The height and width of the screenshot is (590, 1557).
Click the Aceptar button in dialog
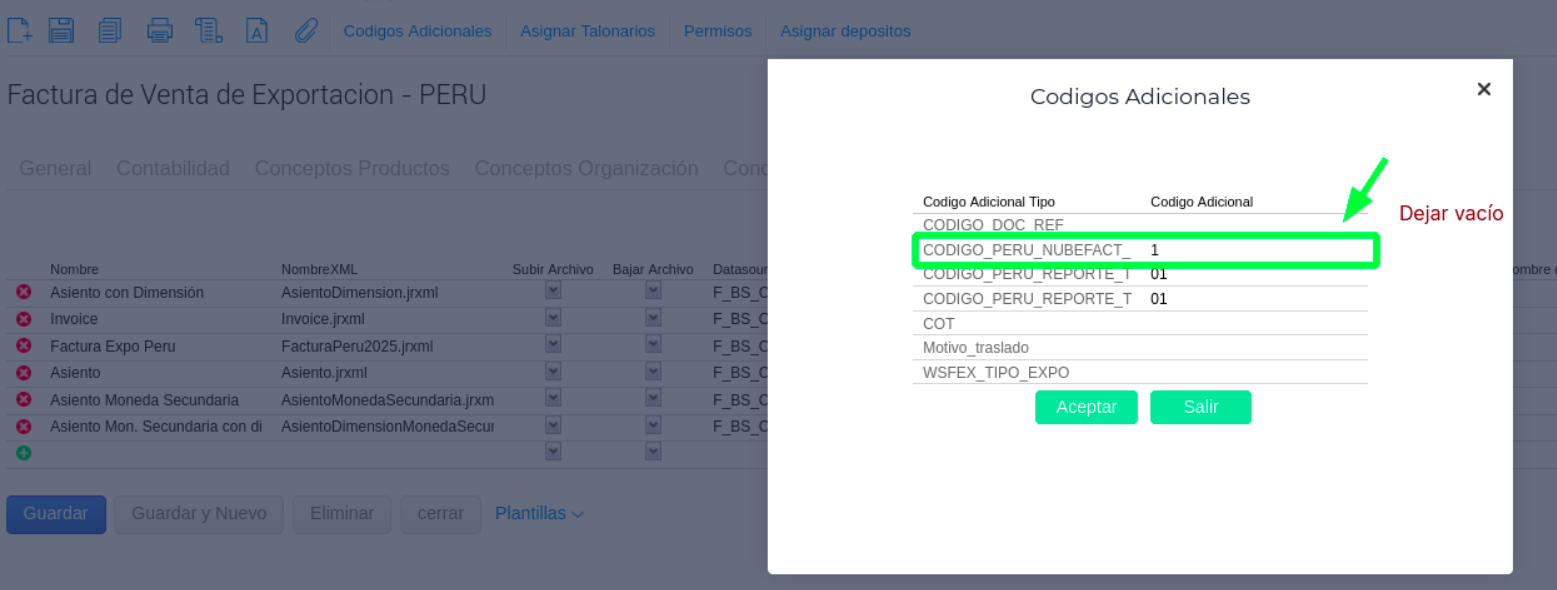(x=1086, y=407)
